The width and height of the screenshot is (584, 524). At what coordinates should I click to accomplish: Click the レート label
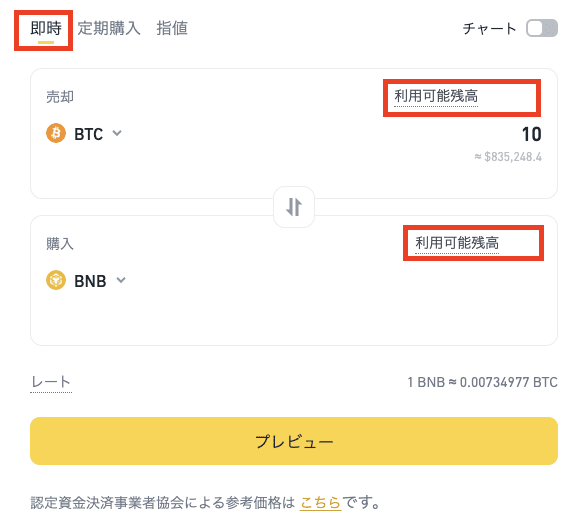(x=51, y=382)
